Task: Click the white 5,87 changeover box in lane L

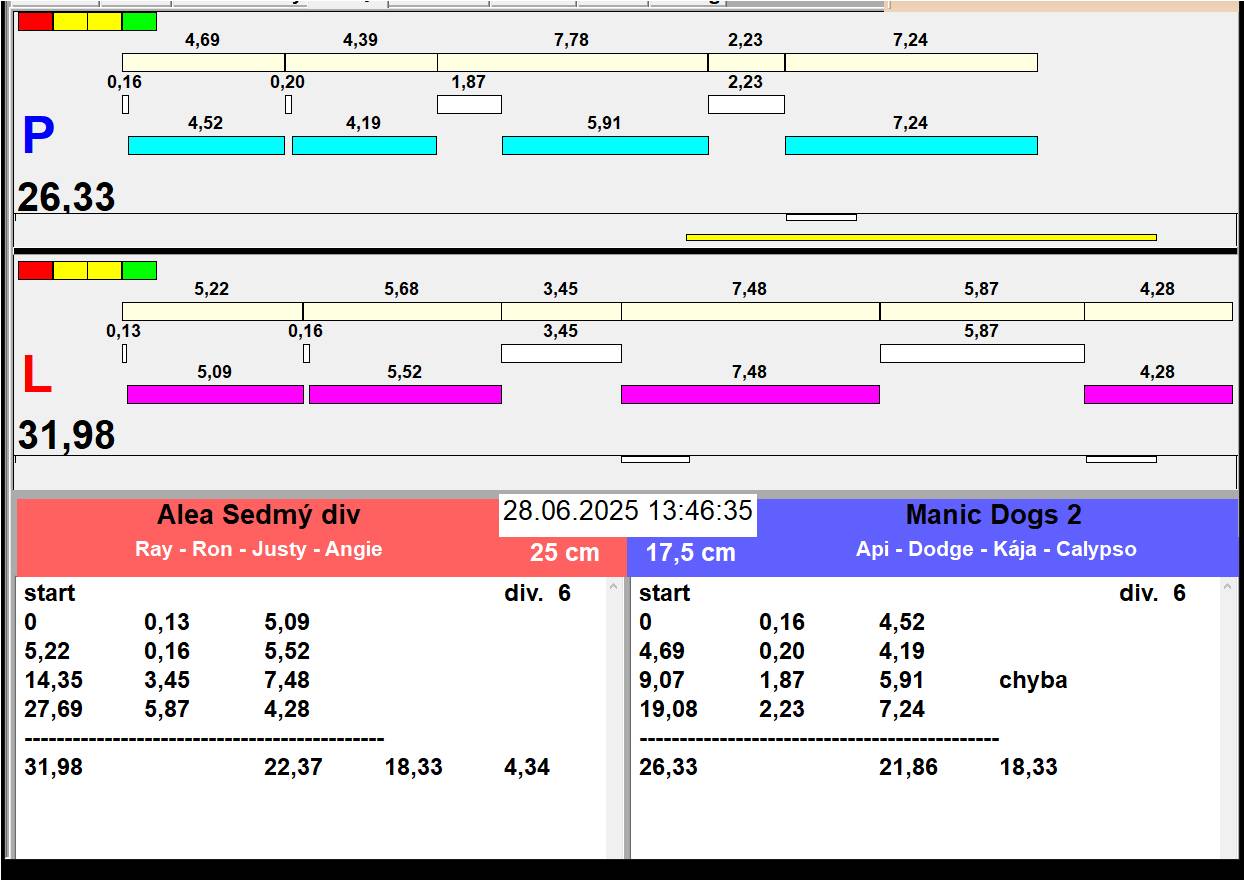Action: coord(982,353)
